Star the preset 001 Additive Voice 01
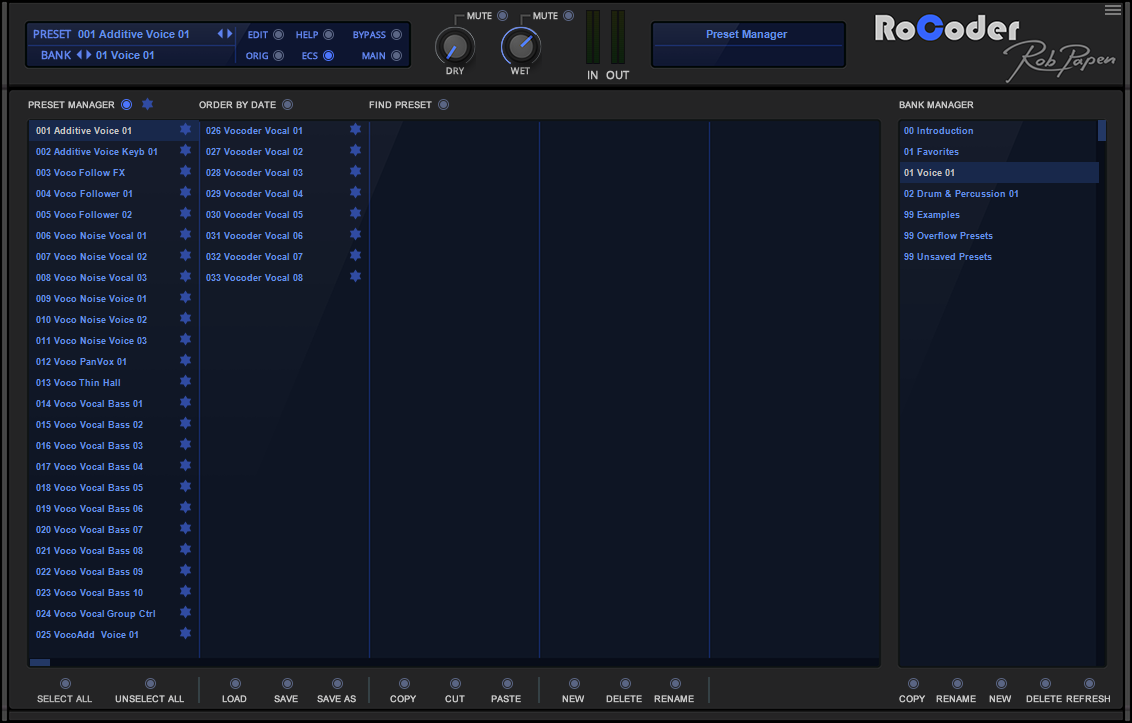1132x723 pixels. coord(184,129)
